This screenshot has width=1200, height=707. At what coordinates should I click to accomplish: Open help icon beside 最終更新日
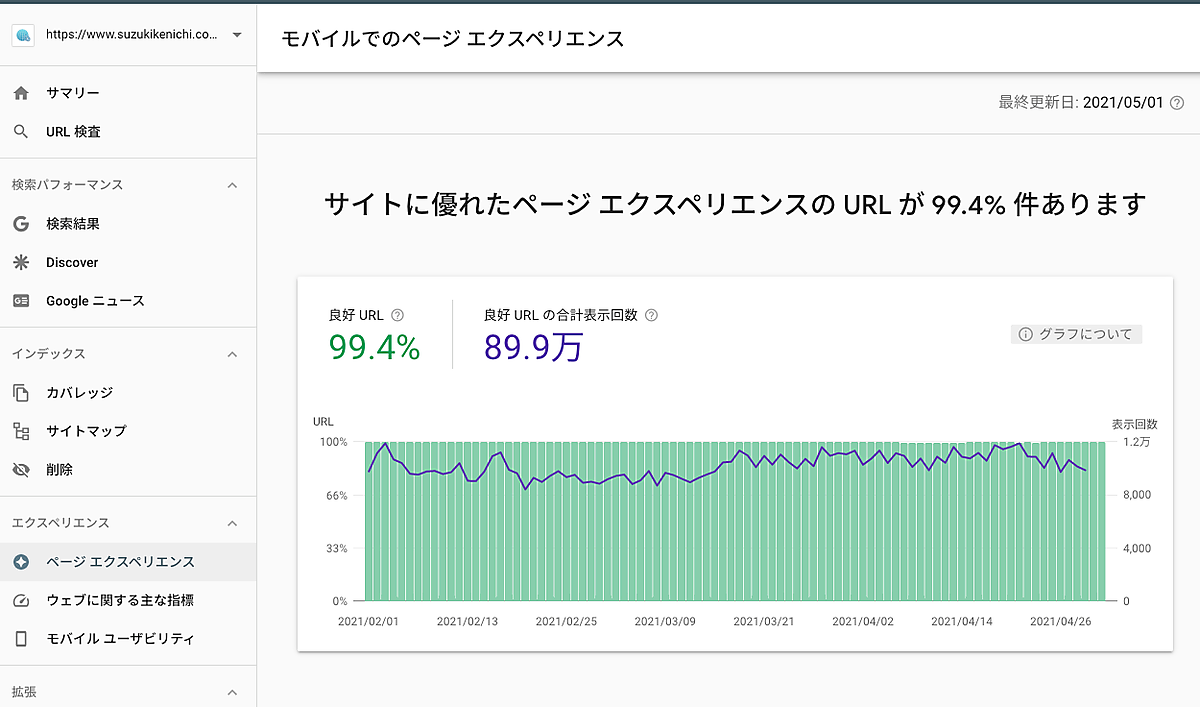[1177, 103]
